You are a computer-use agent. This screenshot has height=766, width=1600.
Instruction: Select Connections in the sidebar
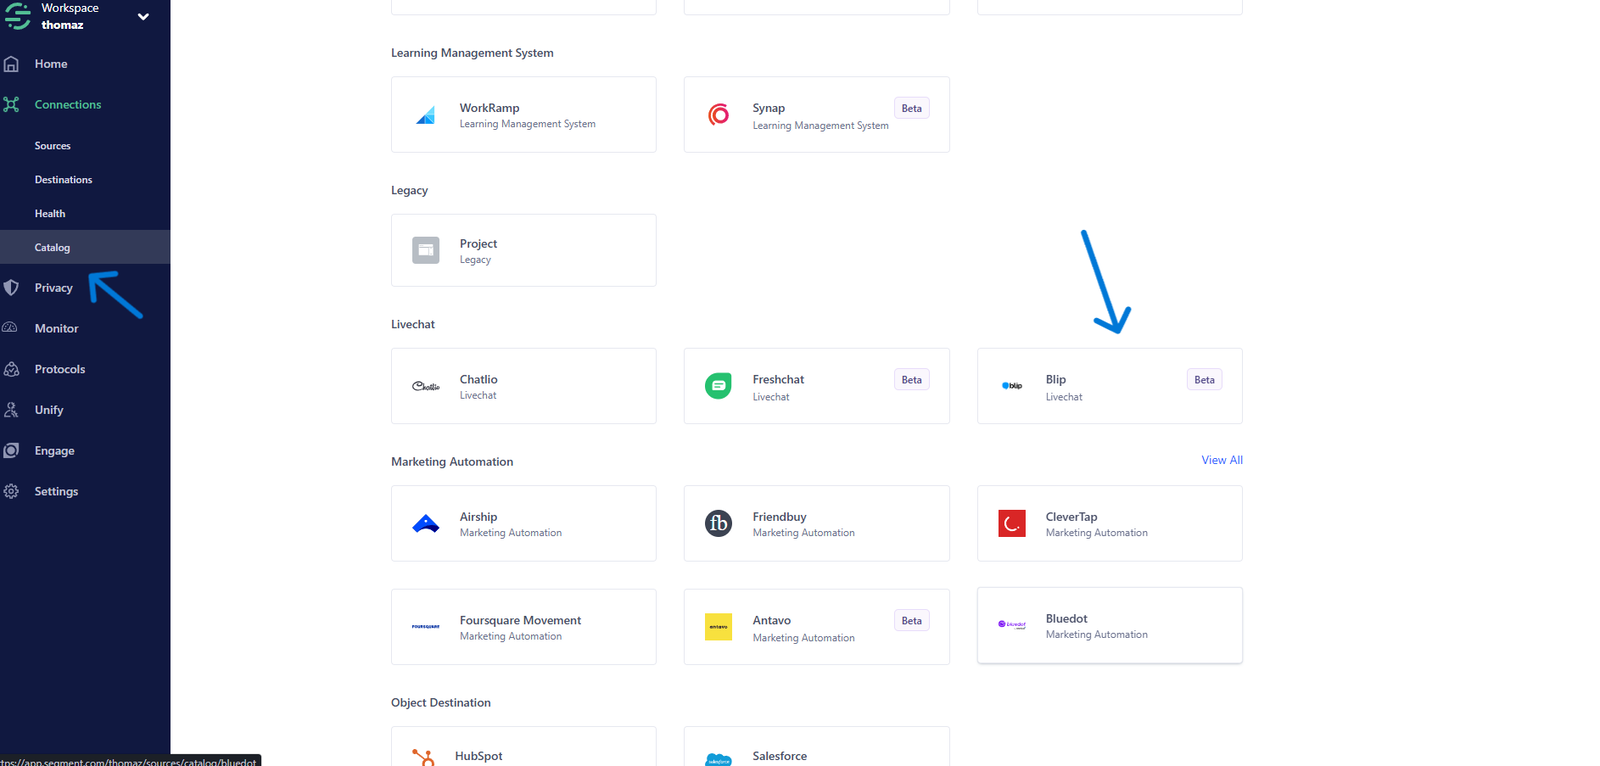68,104
